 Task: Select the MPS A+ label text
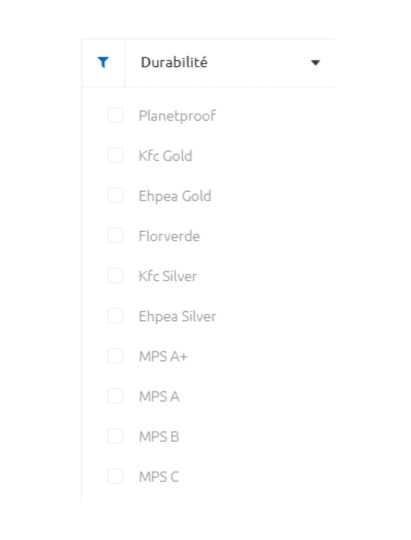click(x=163, y=356)
